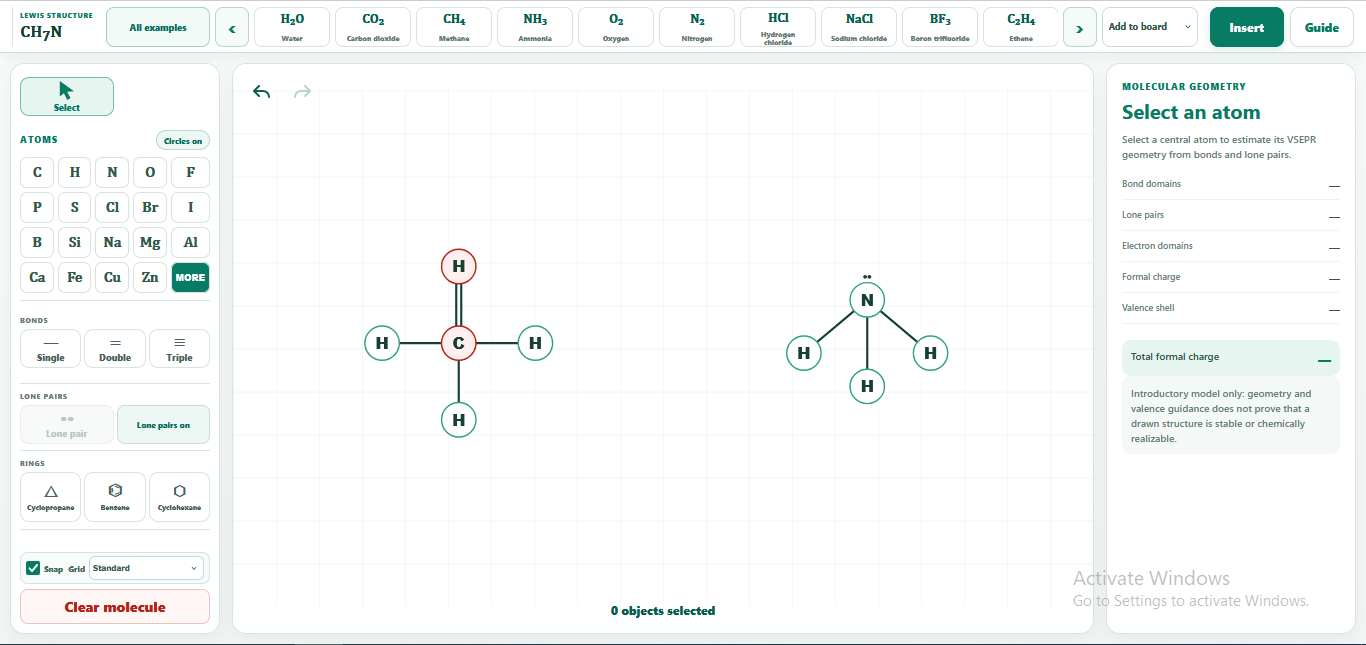The width and height of the screenshot is (1366, 645).
Task: Pick the Sulfur atom tool
Action: (x=75, y=207)
